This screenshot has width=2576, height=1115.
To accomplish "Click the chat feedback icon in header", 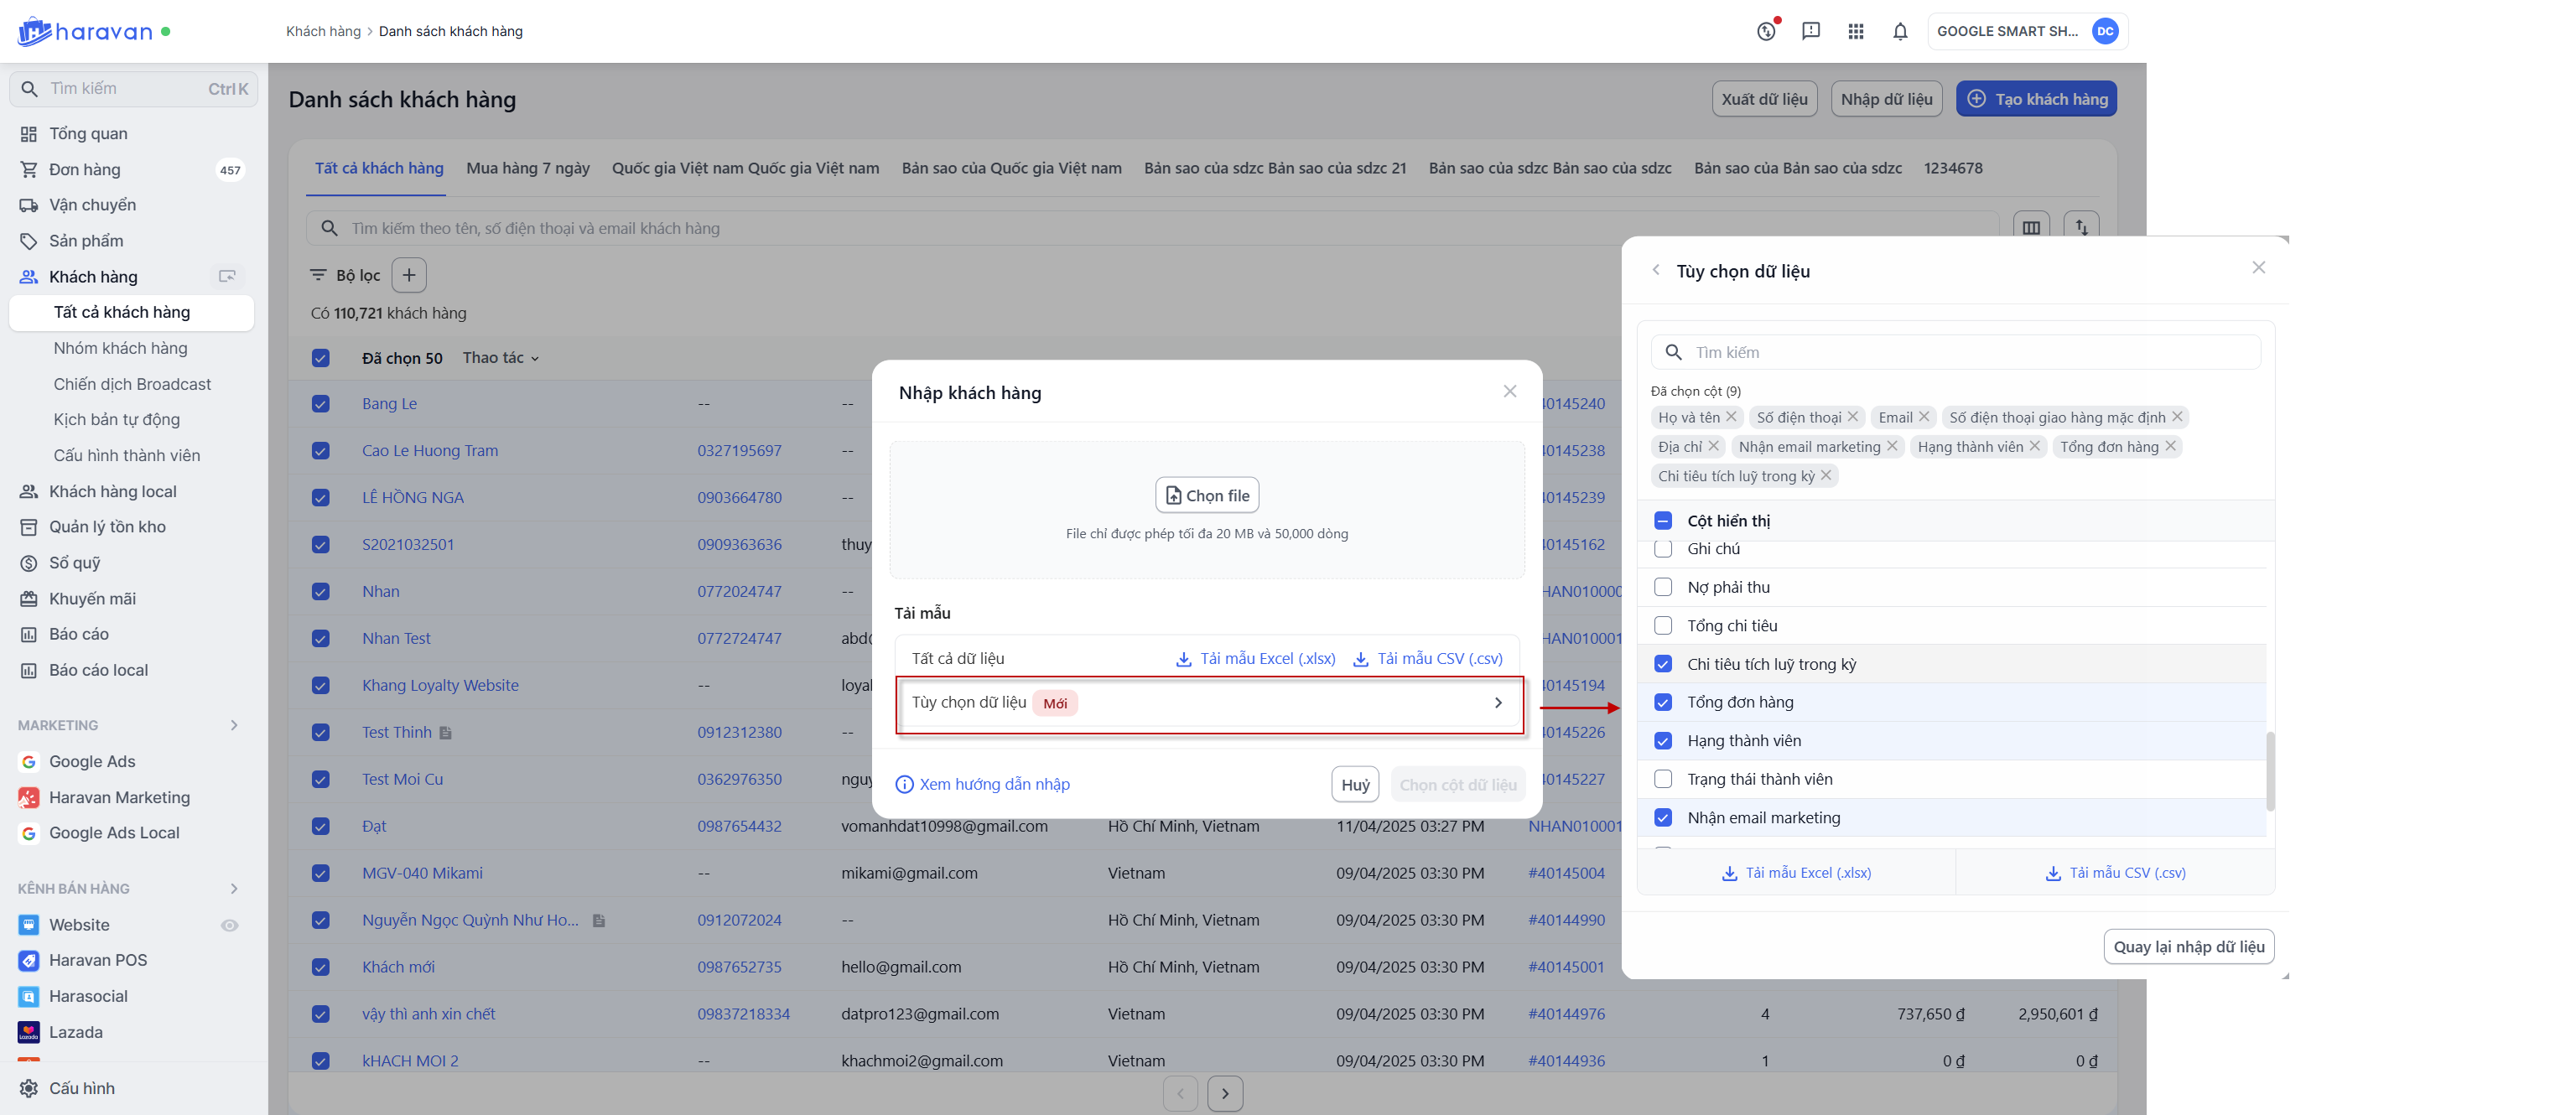I will 1811,31.
